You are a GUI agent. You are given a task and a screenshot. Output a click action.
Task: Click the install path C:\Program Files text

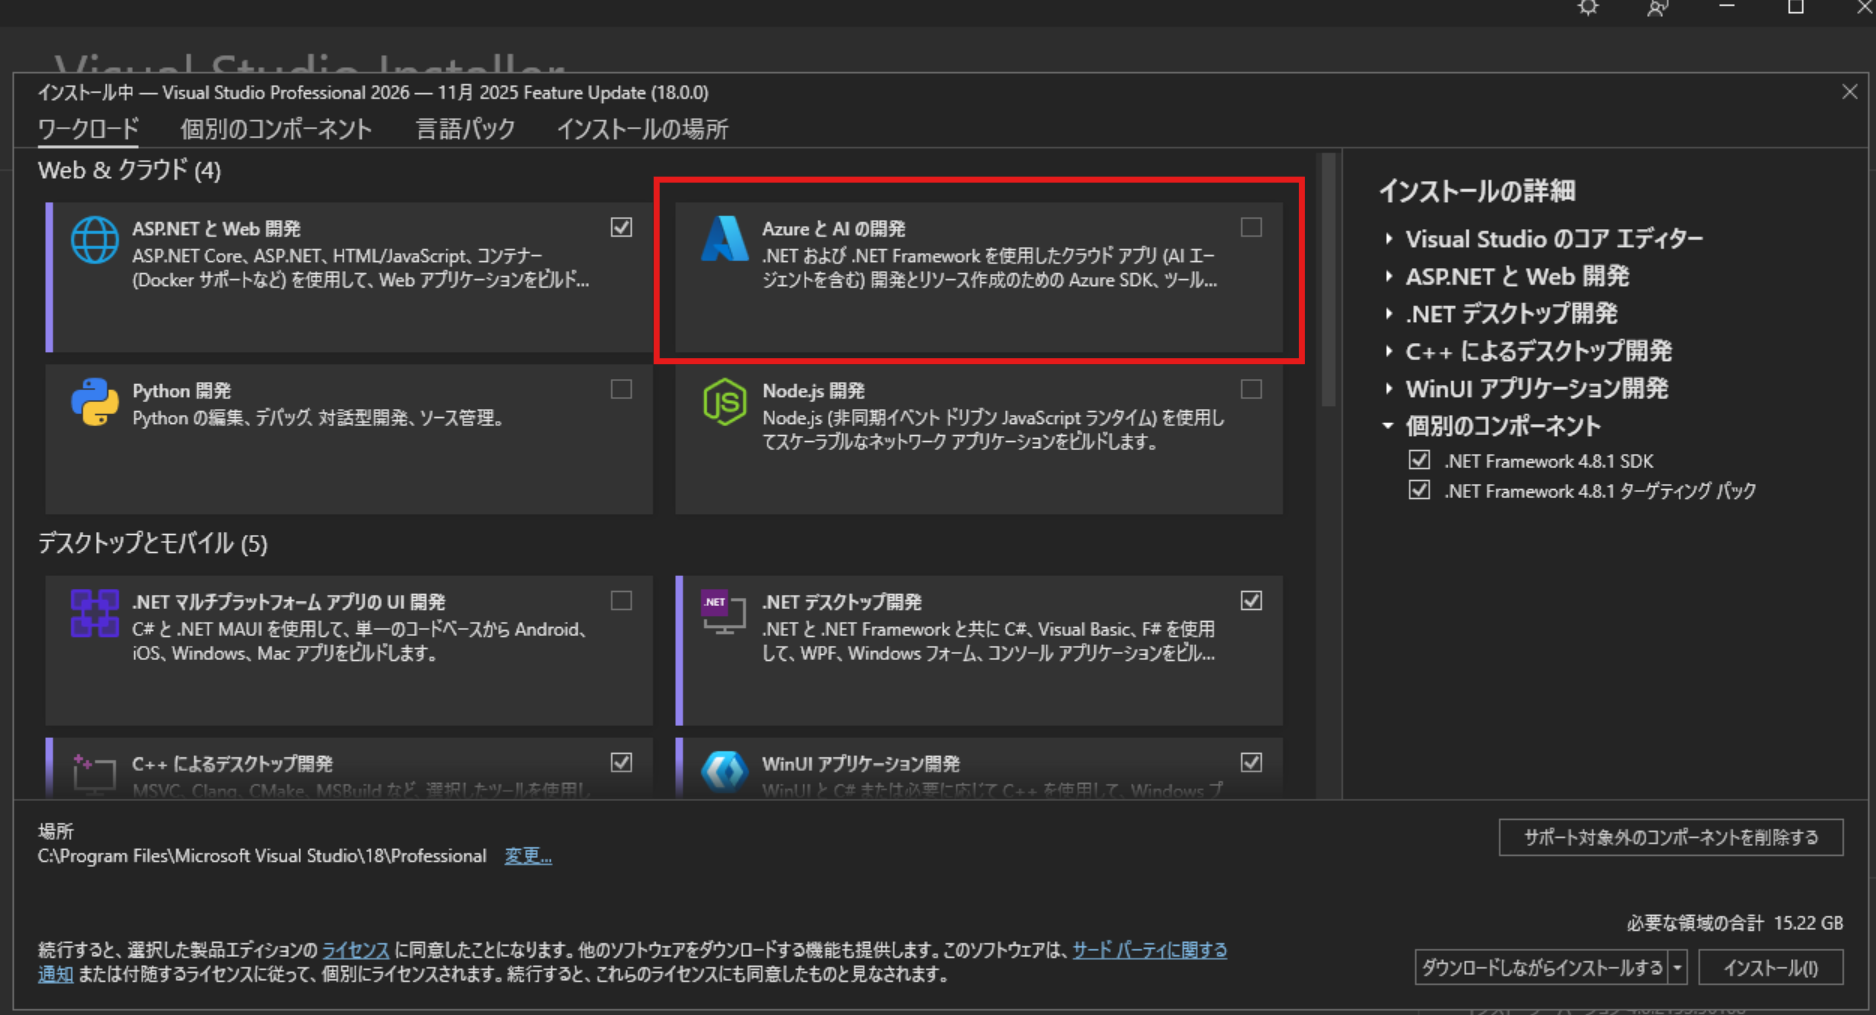(x=262, y=856)
